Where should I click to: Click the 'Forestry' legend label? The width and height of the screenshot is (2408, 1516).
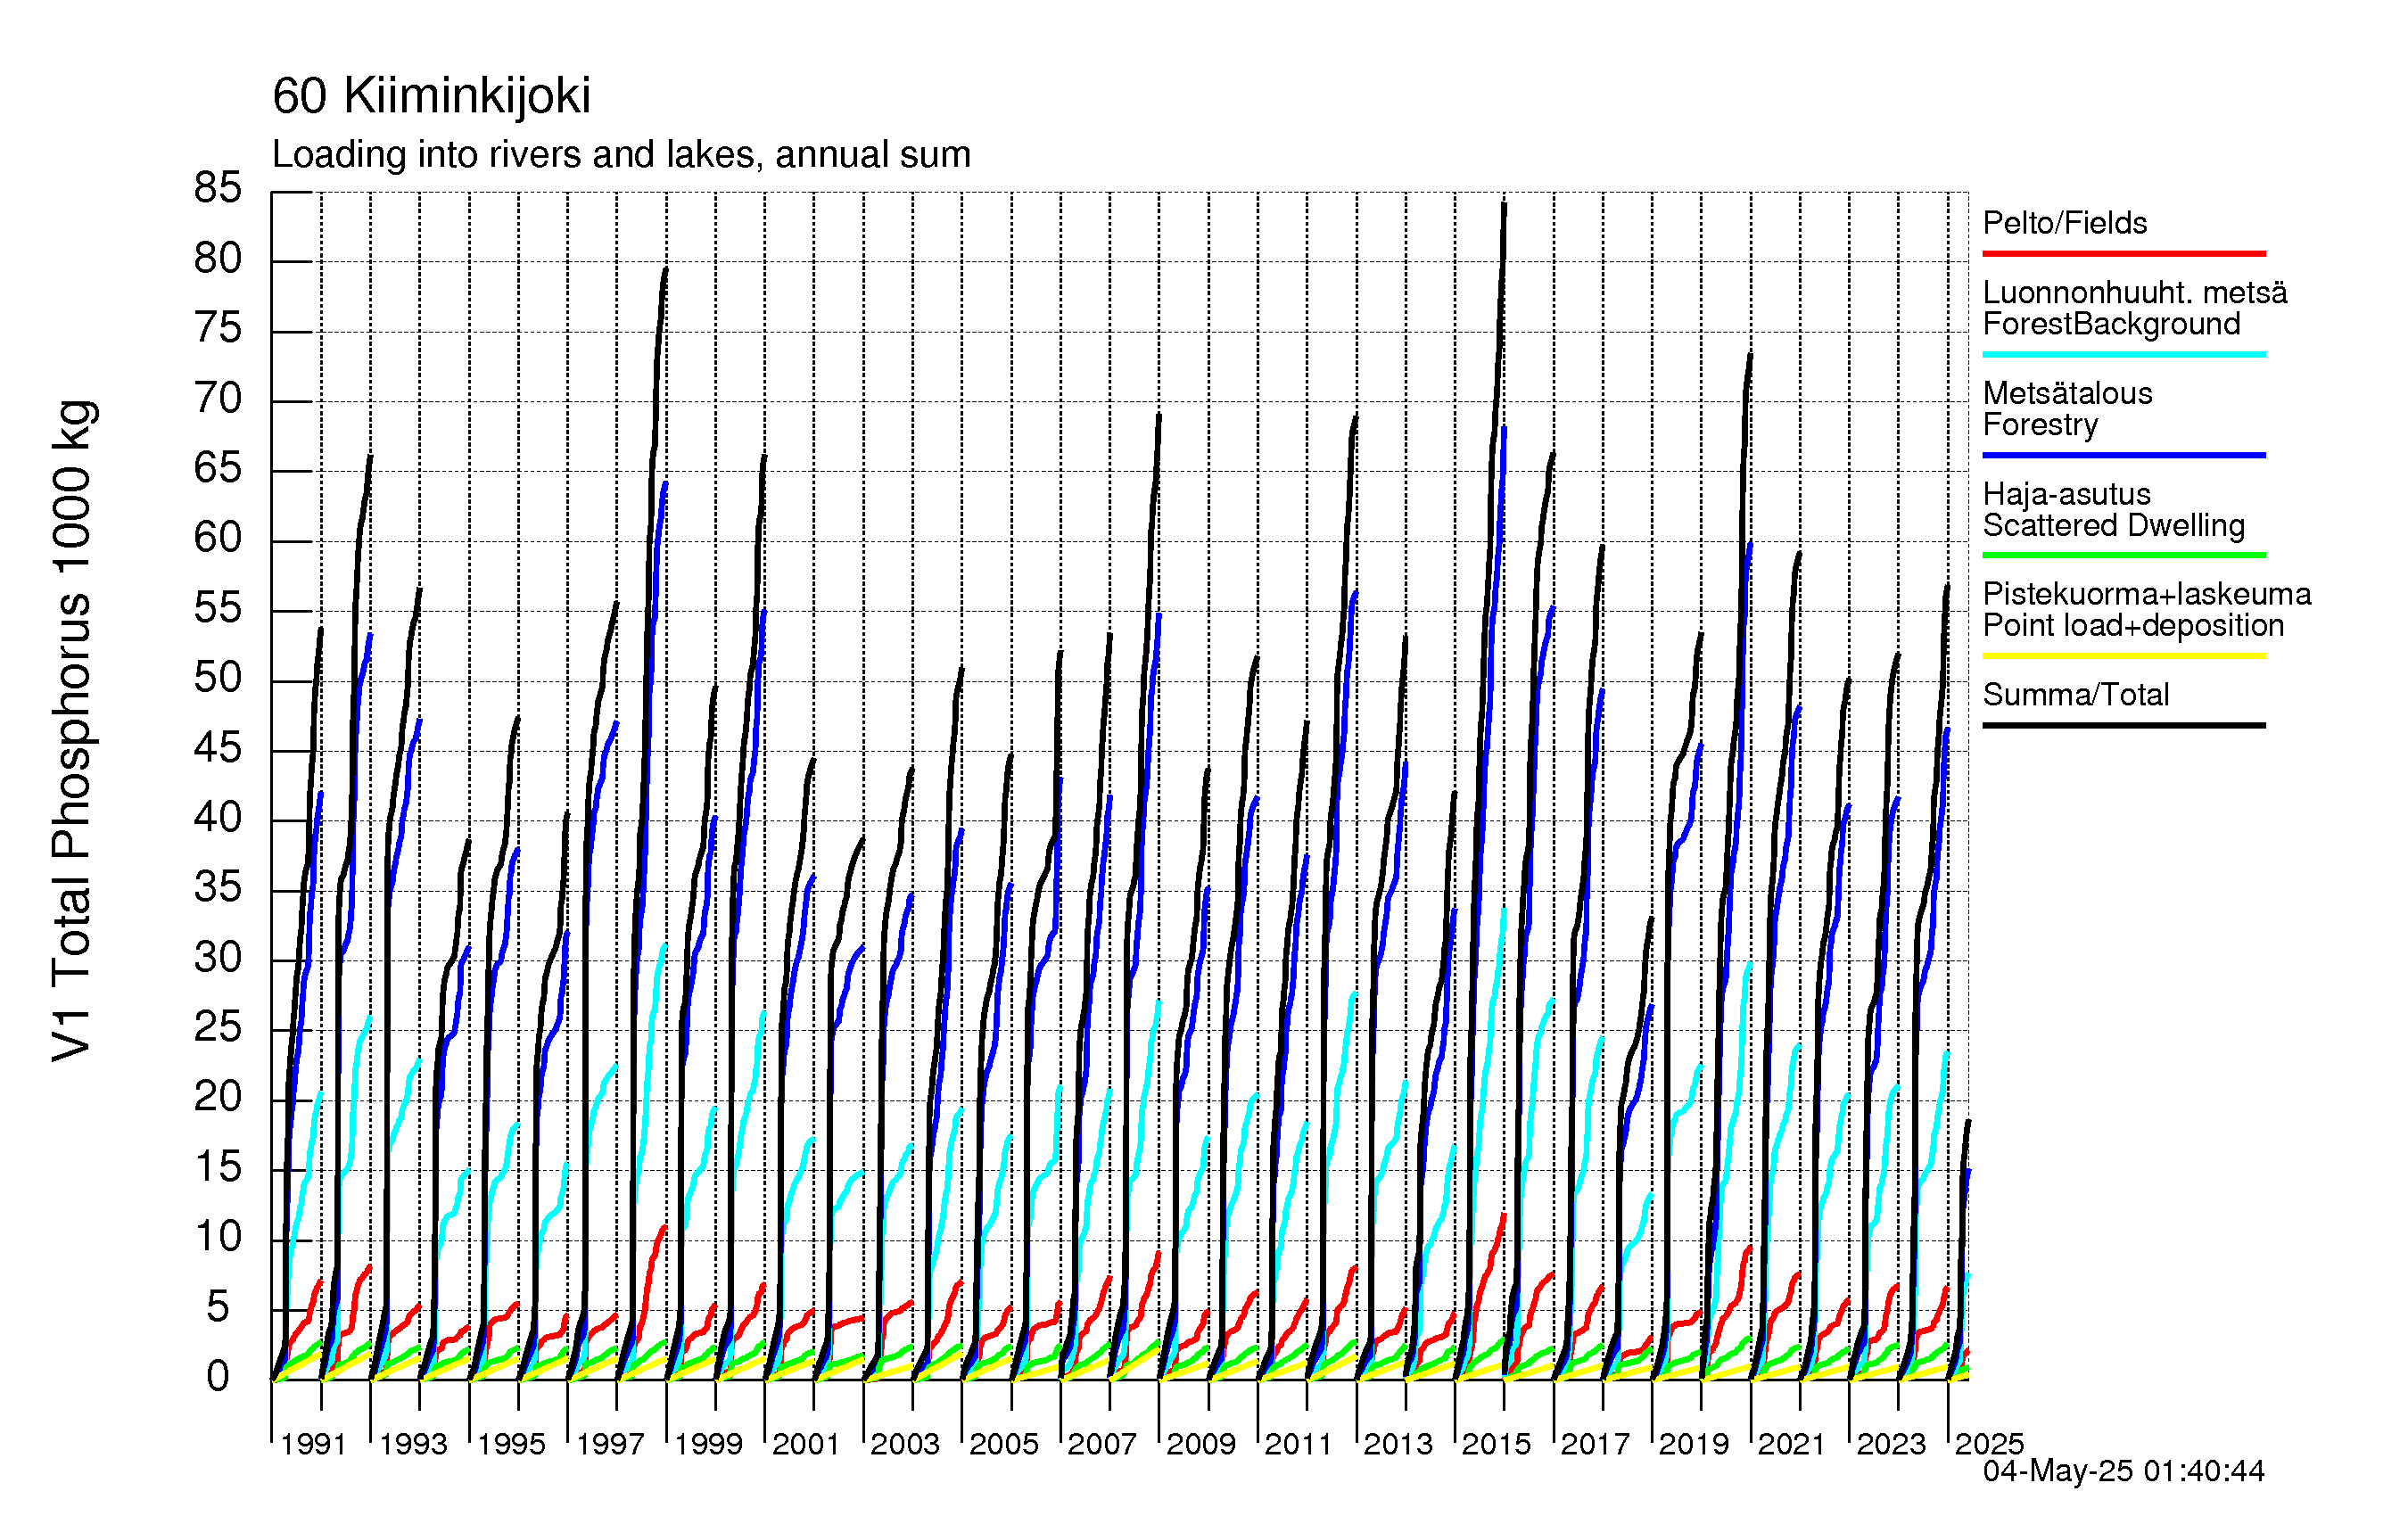tap(2040, 425)
